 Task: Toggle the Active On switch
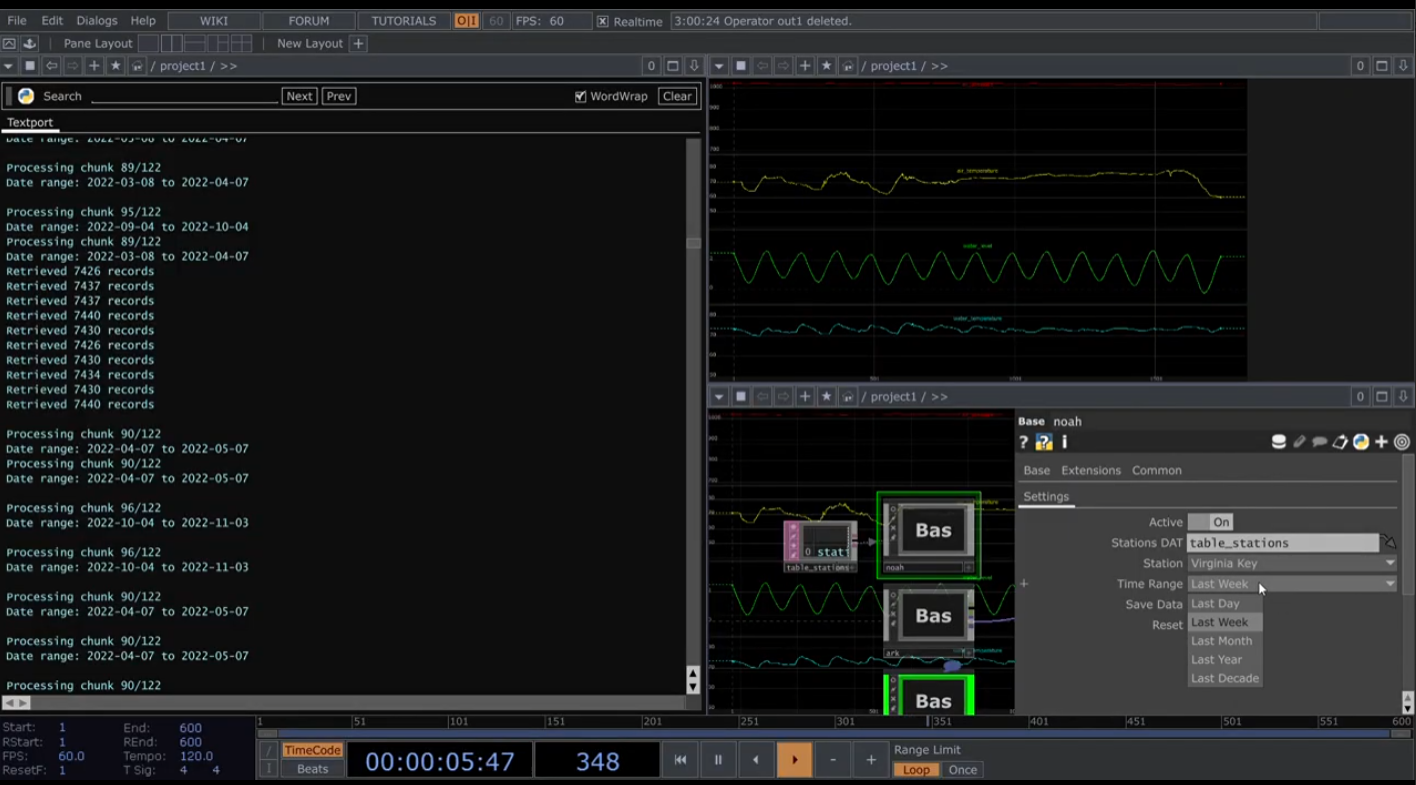pos(1210,522)
